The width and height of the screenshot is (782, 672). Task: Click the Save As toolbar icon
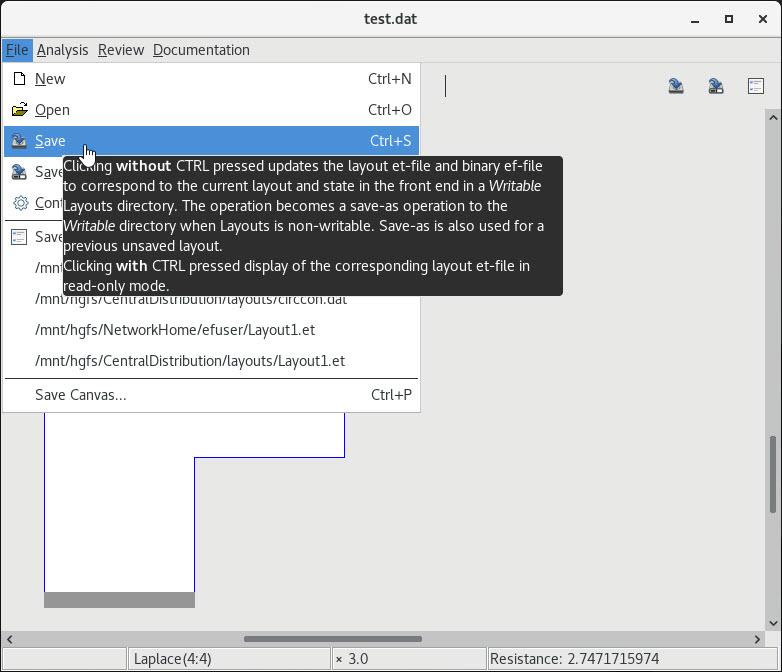[x=716, y=86]
